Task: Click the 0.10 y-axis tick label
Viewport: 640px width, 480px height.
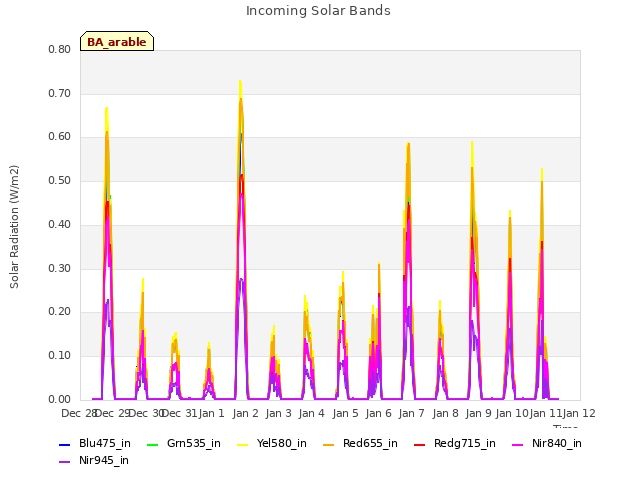Action: [60, 356]
